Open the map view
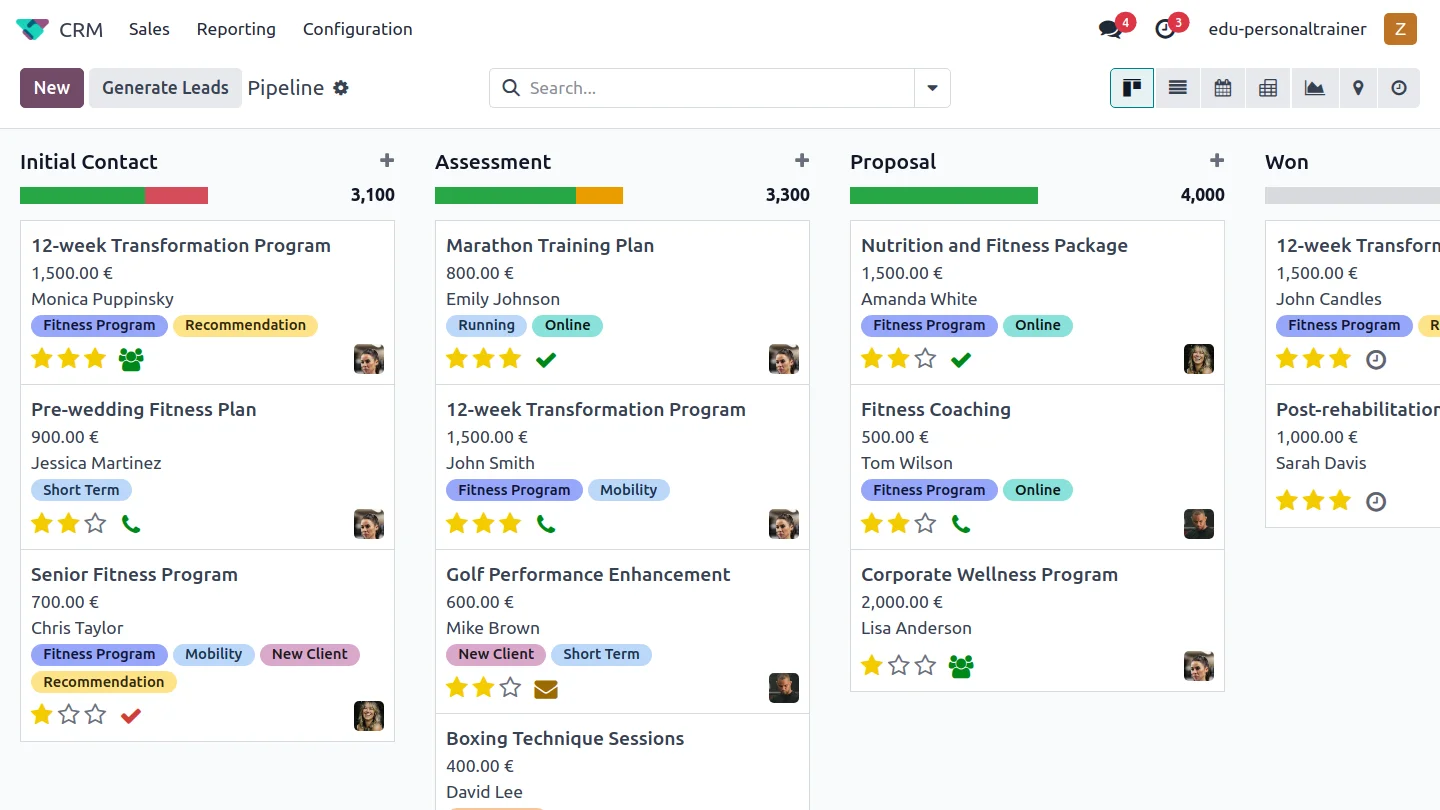1440x810 pixels. [1358, 88]
